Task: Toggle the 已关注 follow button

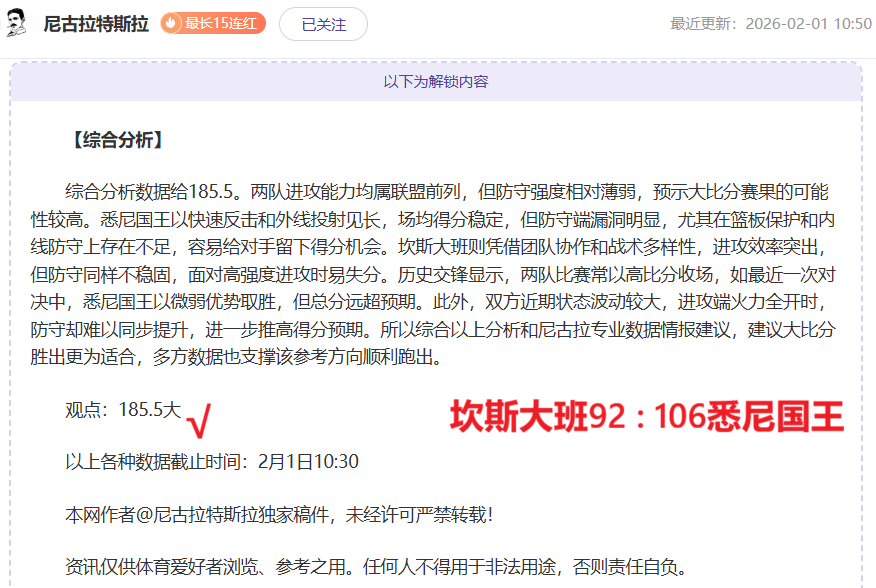Action: point(323,24)
